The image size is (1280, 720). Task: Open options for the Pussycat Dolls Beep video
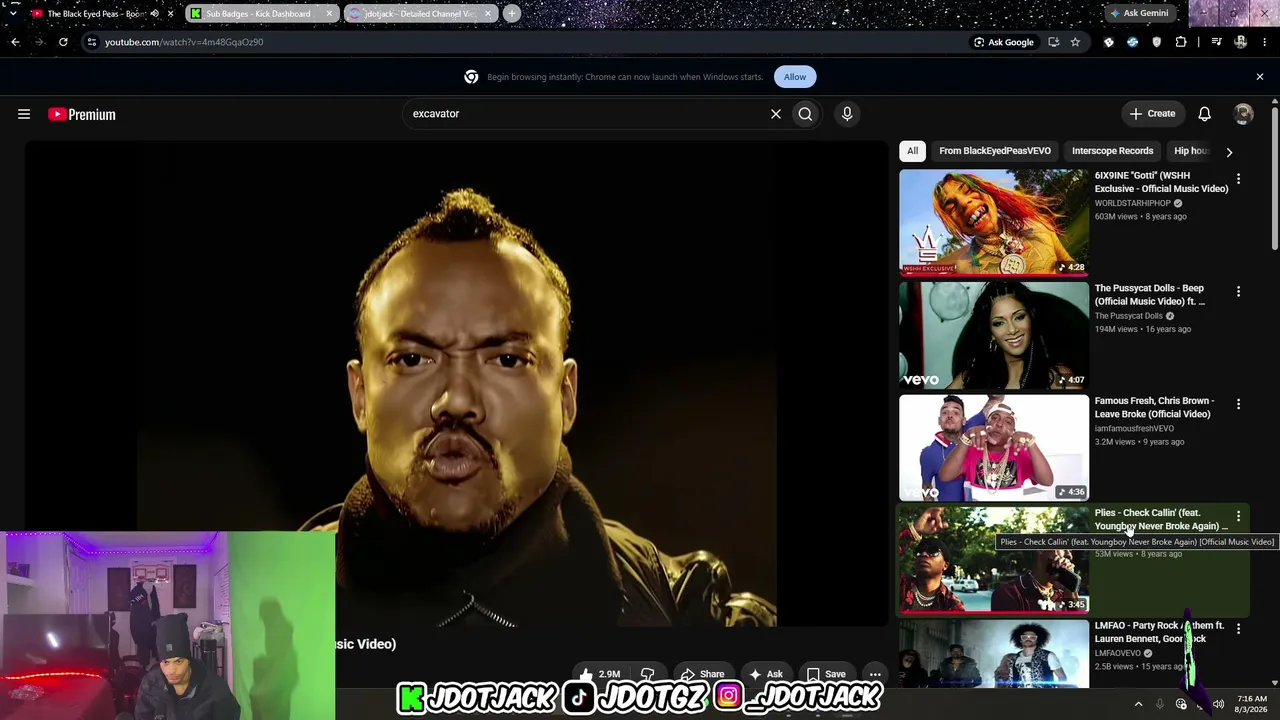(x=1238, y=292)
